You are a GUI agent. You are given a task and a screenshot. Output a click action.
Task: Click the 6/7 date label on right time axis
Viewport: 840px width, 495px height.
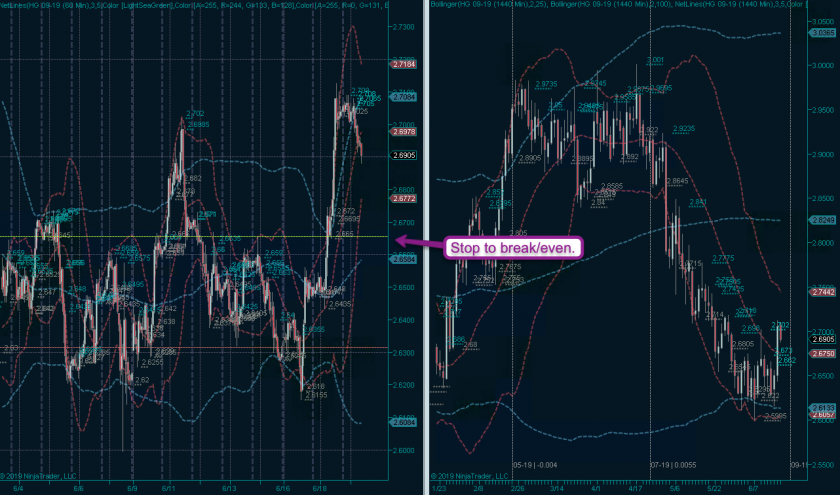click(753, 489)
